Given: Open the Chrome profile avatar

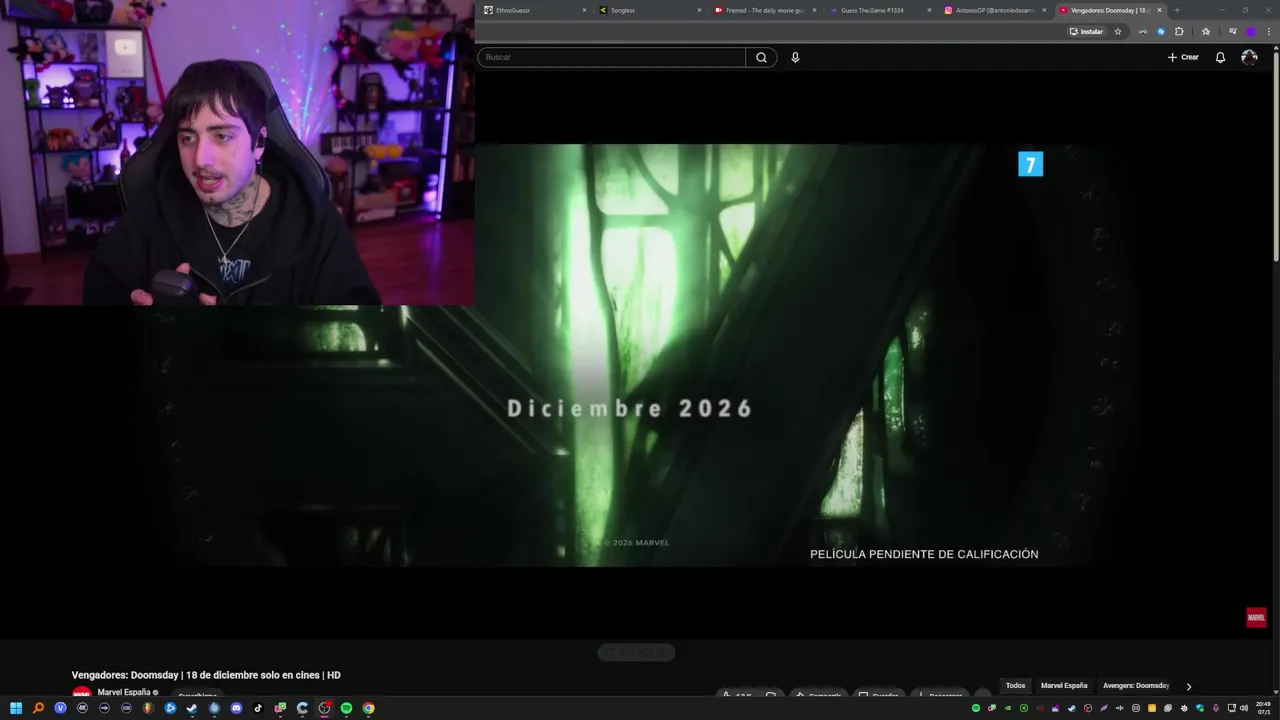Looking at the screenshot, I should pyautogui.click(x=1251, y=32).
